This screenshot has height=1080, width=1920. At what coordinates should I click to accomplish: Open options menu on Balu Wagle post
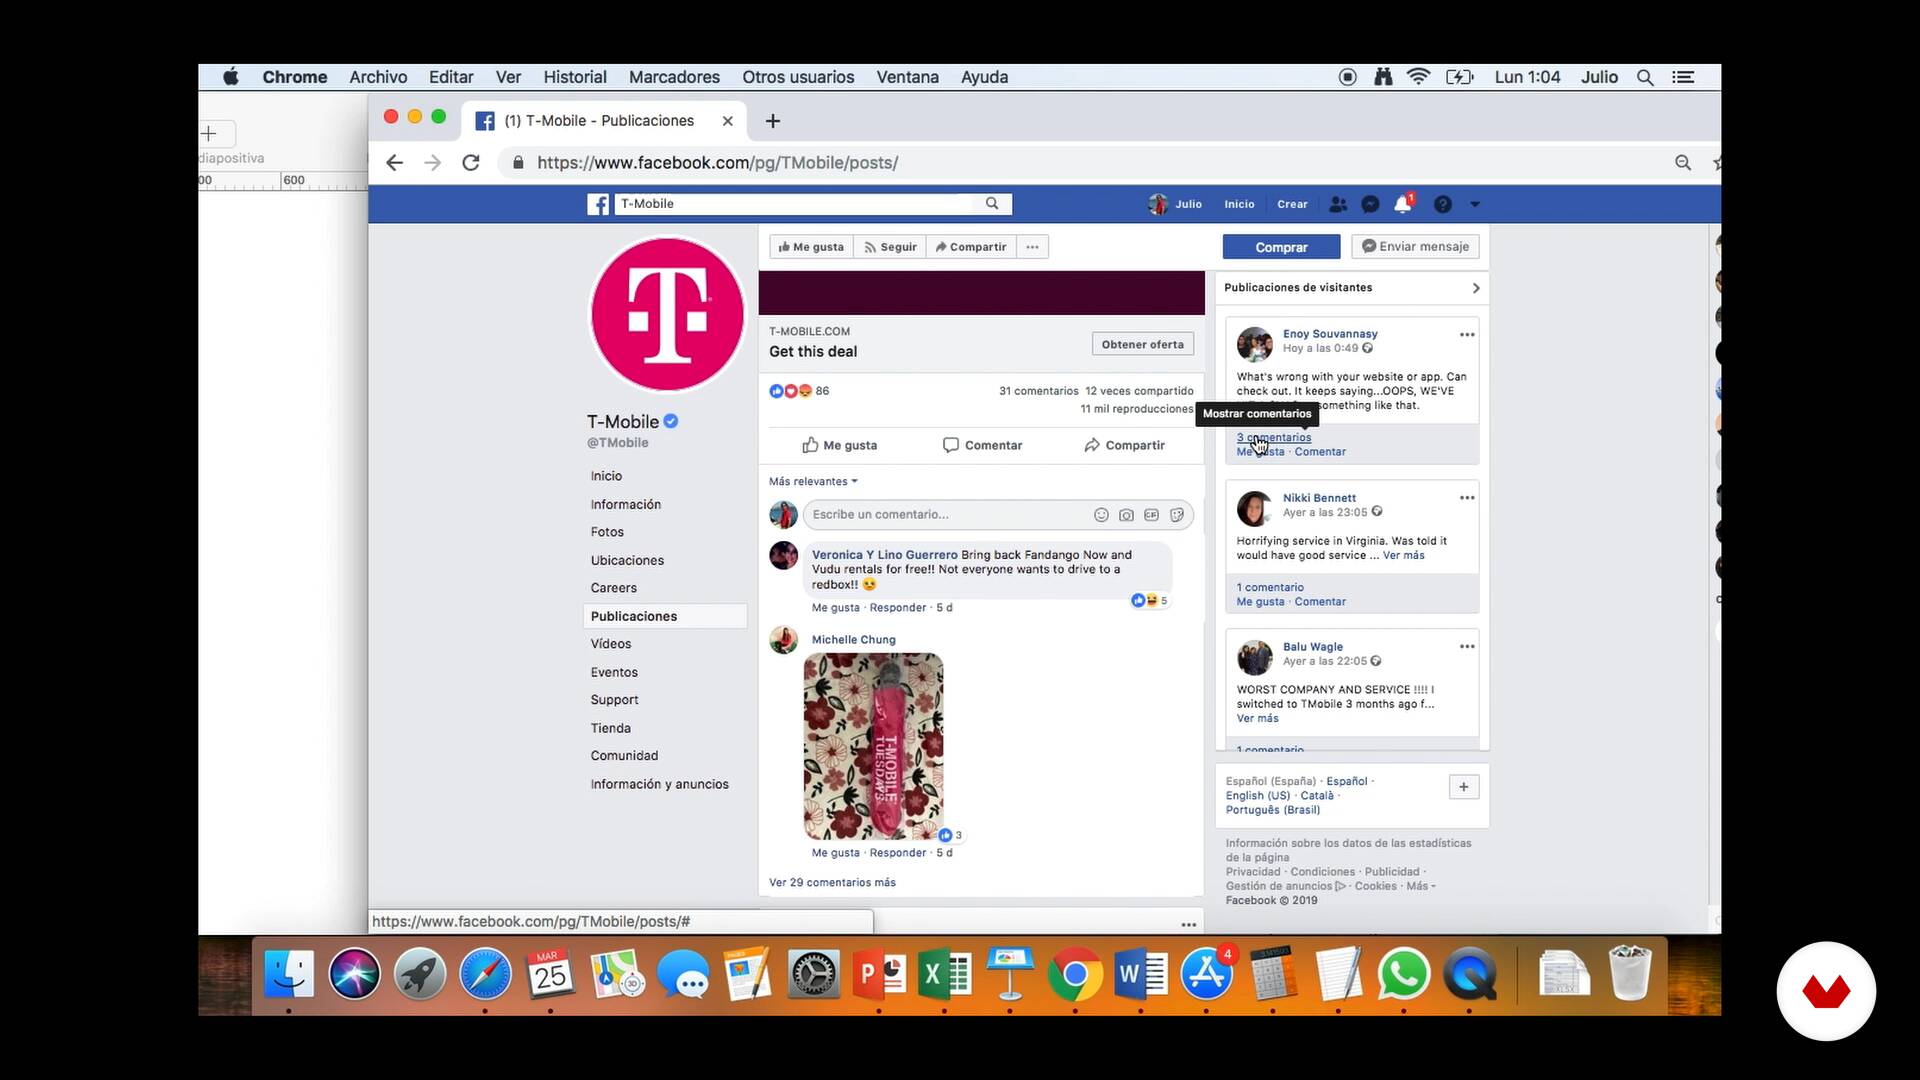point(1467,647)
